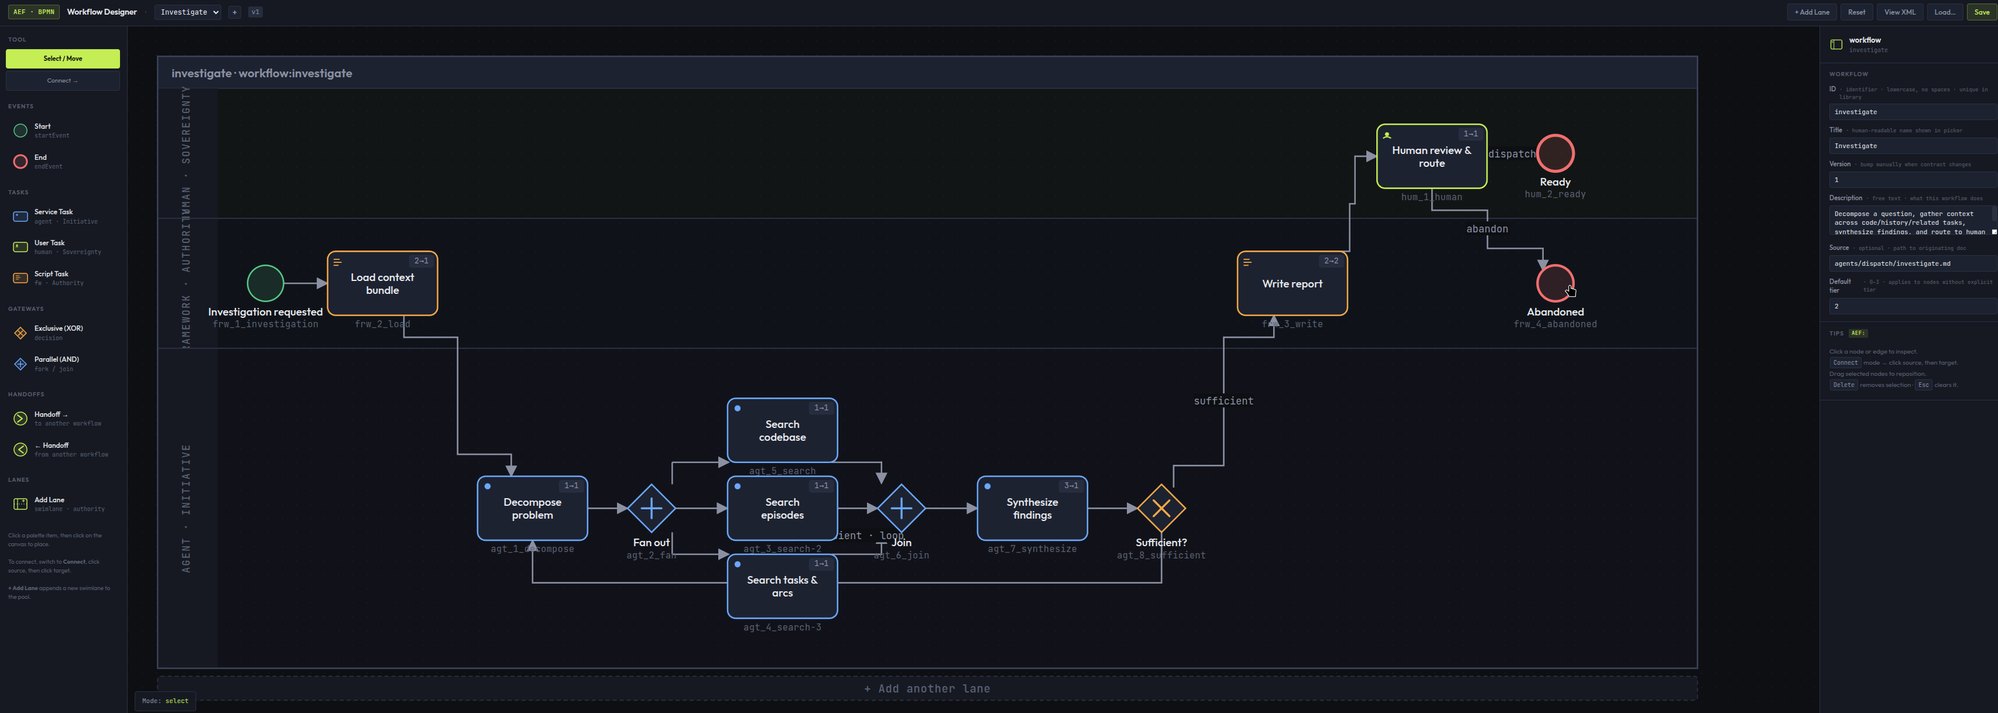Click the hum_2_ready node ID label
This screenshot has height=713, width=1998.
point(1555,194)
